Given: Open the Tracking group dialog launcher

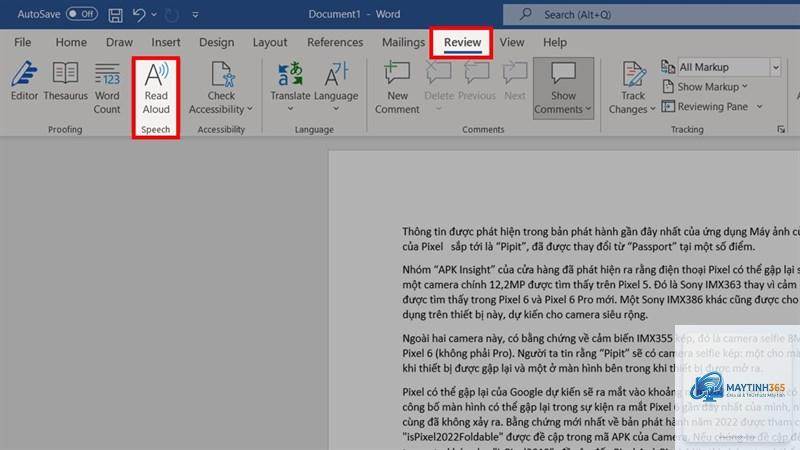Looking at the screenshot, I should [781, 130].
